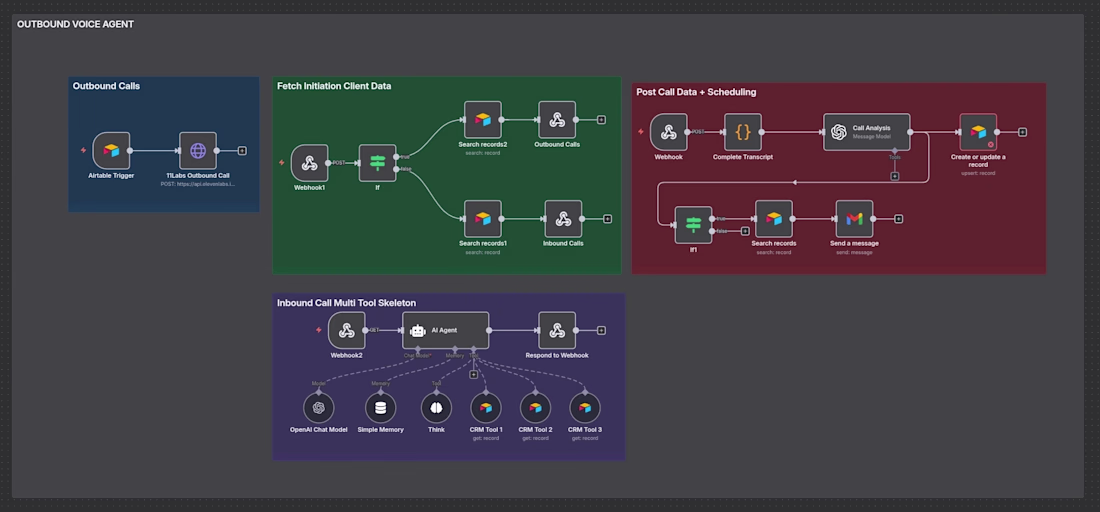The height and width of the screenshot is (512, 1100).
Task: Add node after 11Labs Outbound Call
Action: coord(242,150)
